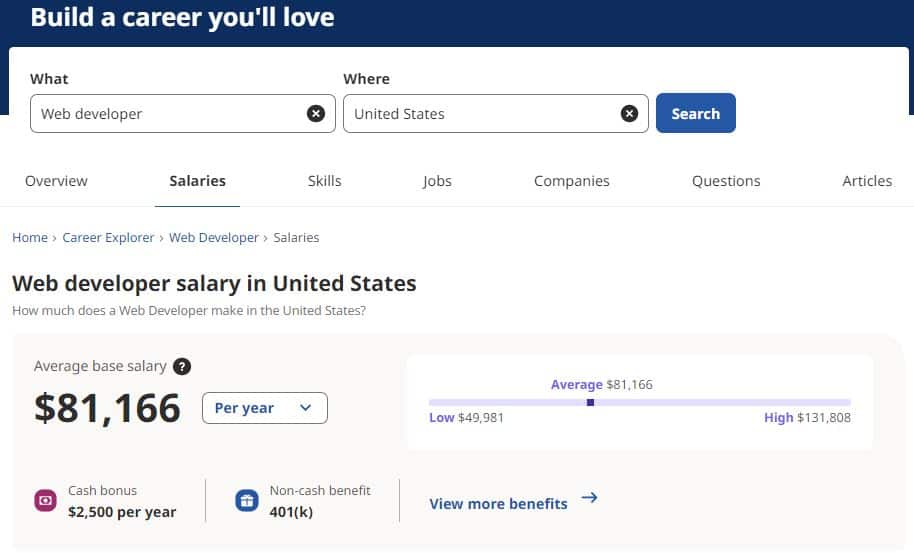This screenshot has height=553, width=914.
Task: Click the Web Developer breadcrumb link
Action: pos(214,238)
